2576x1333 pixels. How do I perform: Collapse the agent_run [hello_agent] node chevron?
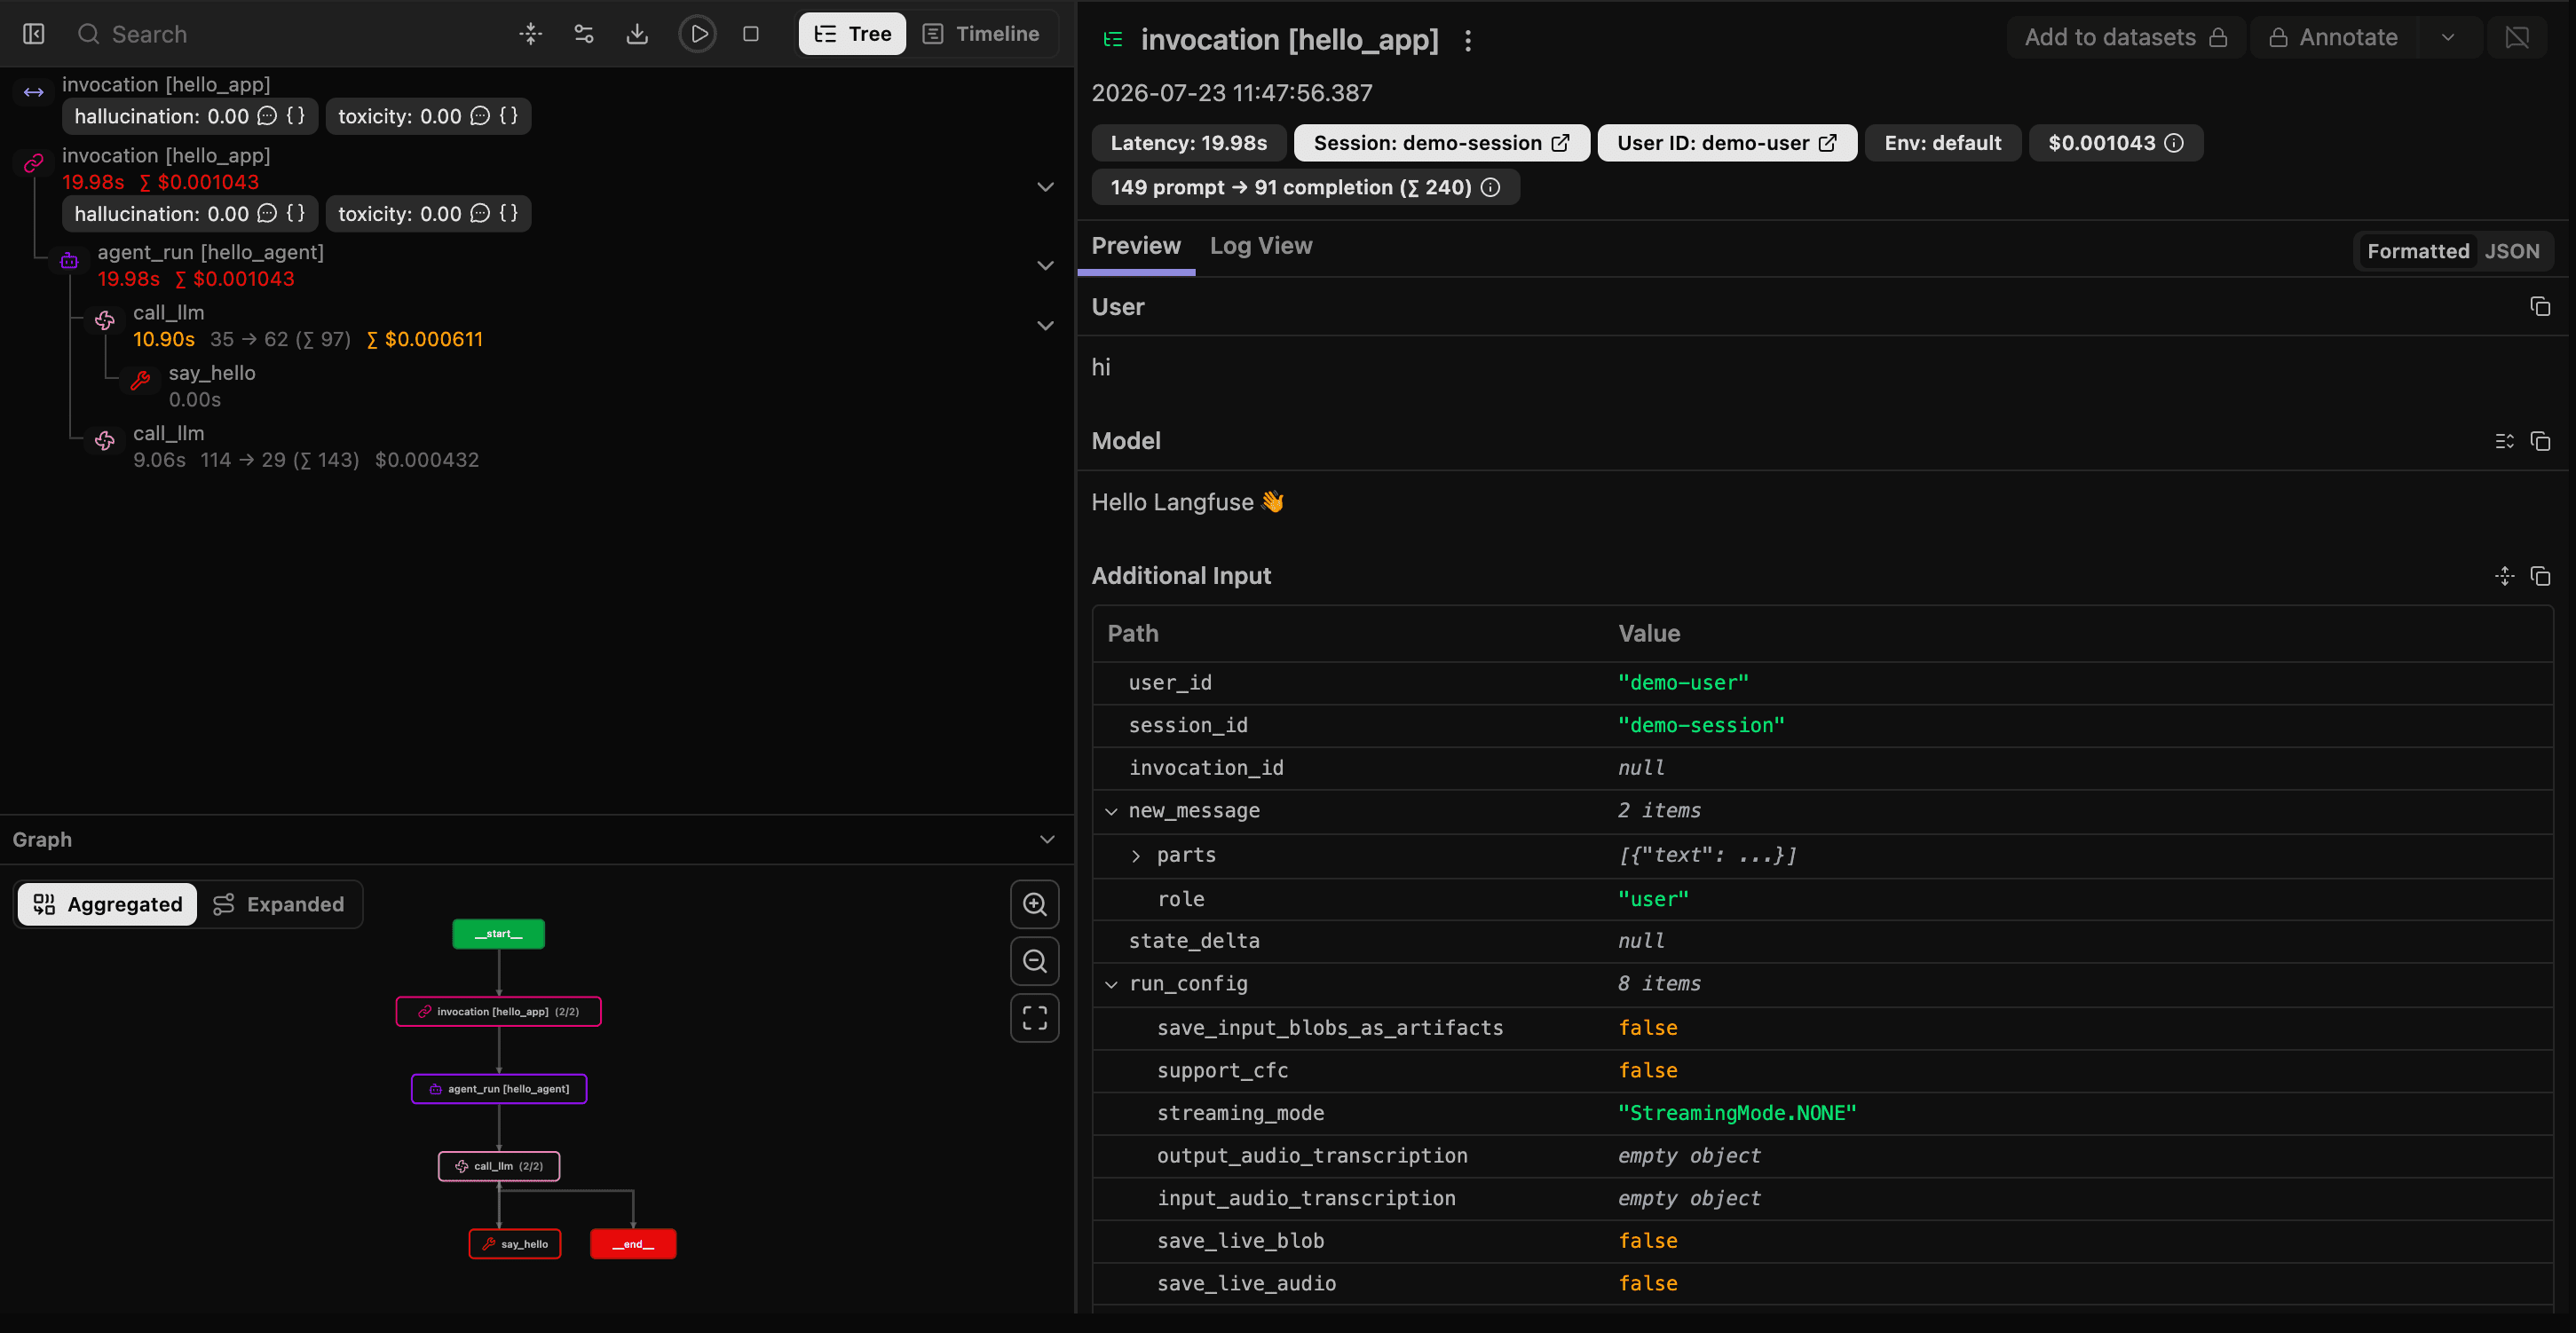(1045, 265)
